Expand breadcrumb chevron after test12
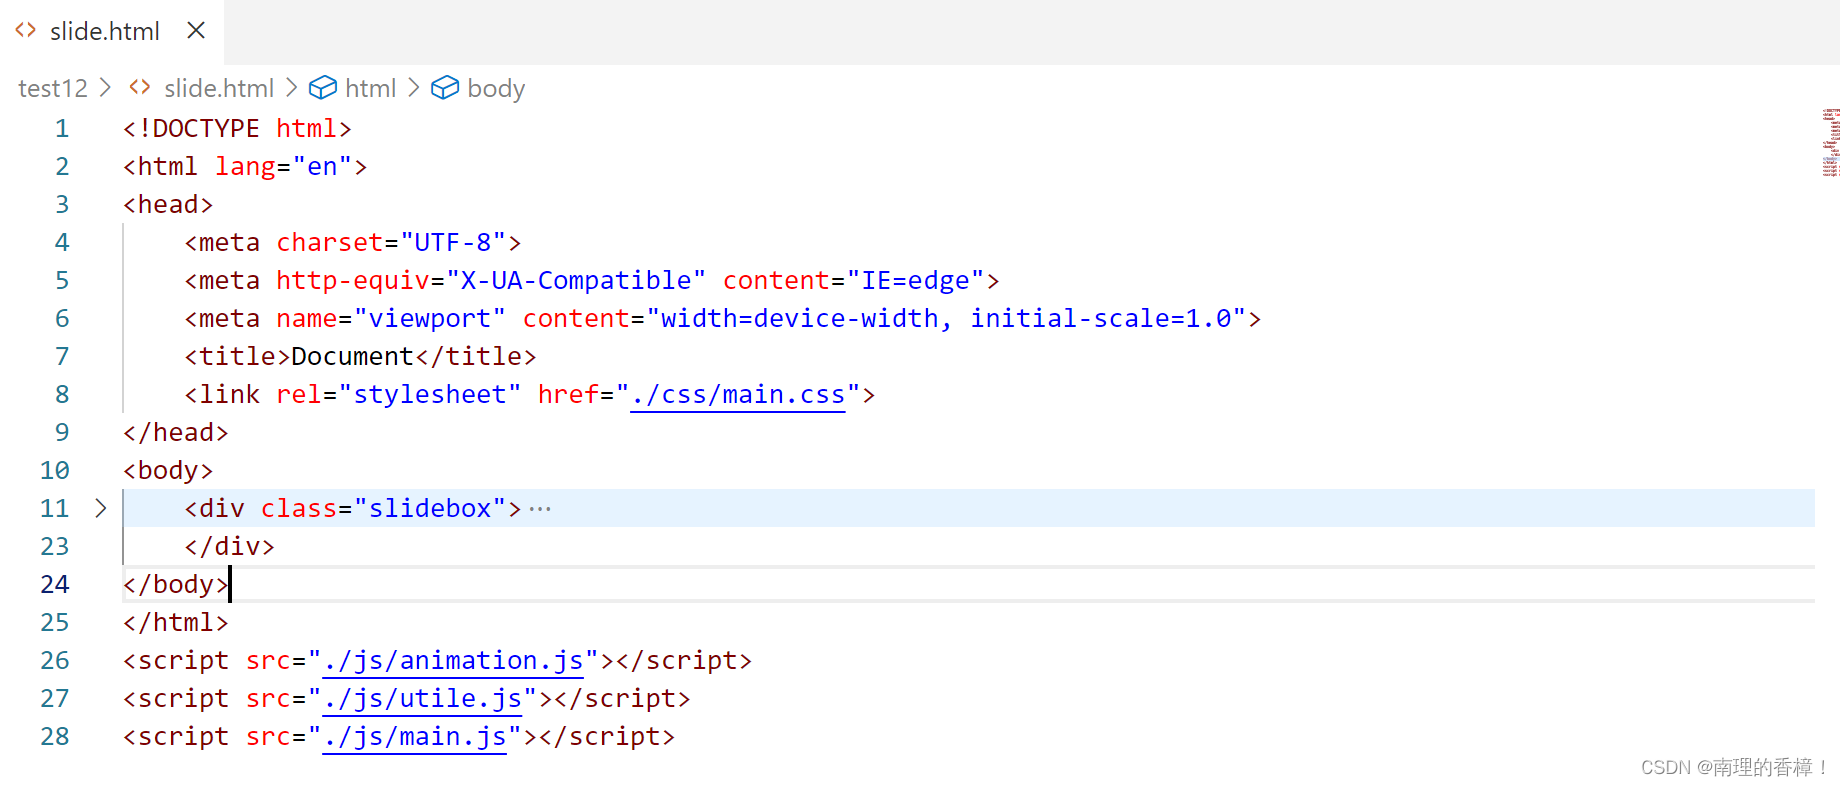Screen dimensions: 1840x786 pyautogui.click(x=105, y=88)
